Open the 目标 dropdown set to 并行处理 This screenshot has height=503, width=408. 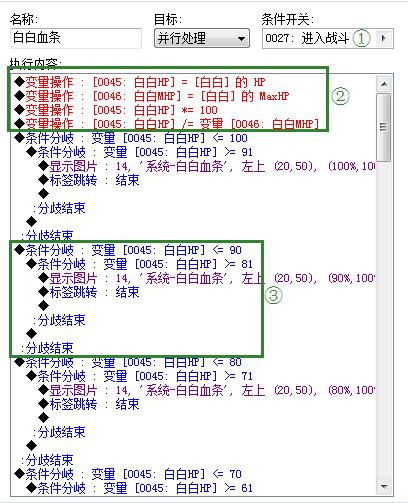click(x=202, y=38)
